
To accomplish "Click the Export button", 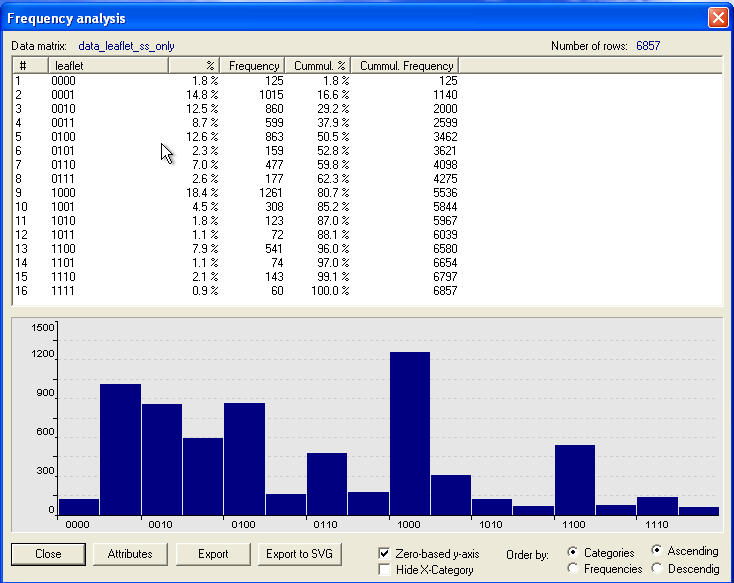I will click(213, 554).
